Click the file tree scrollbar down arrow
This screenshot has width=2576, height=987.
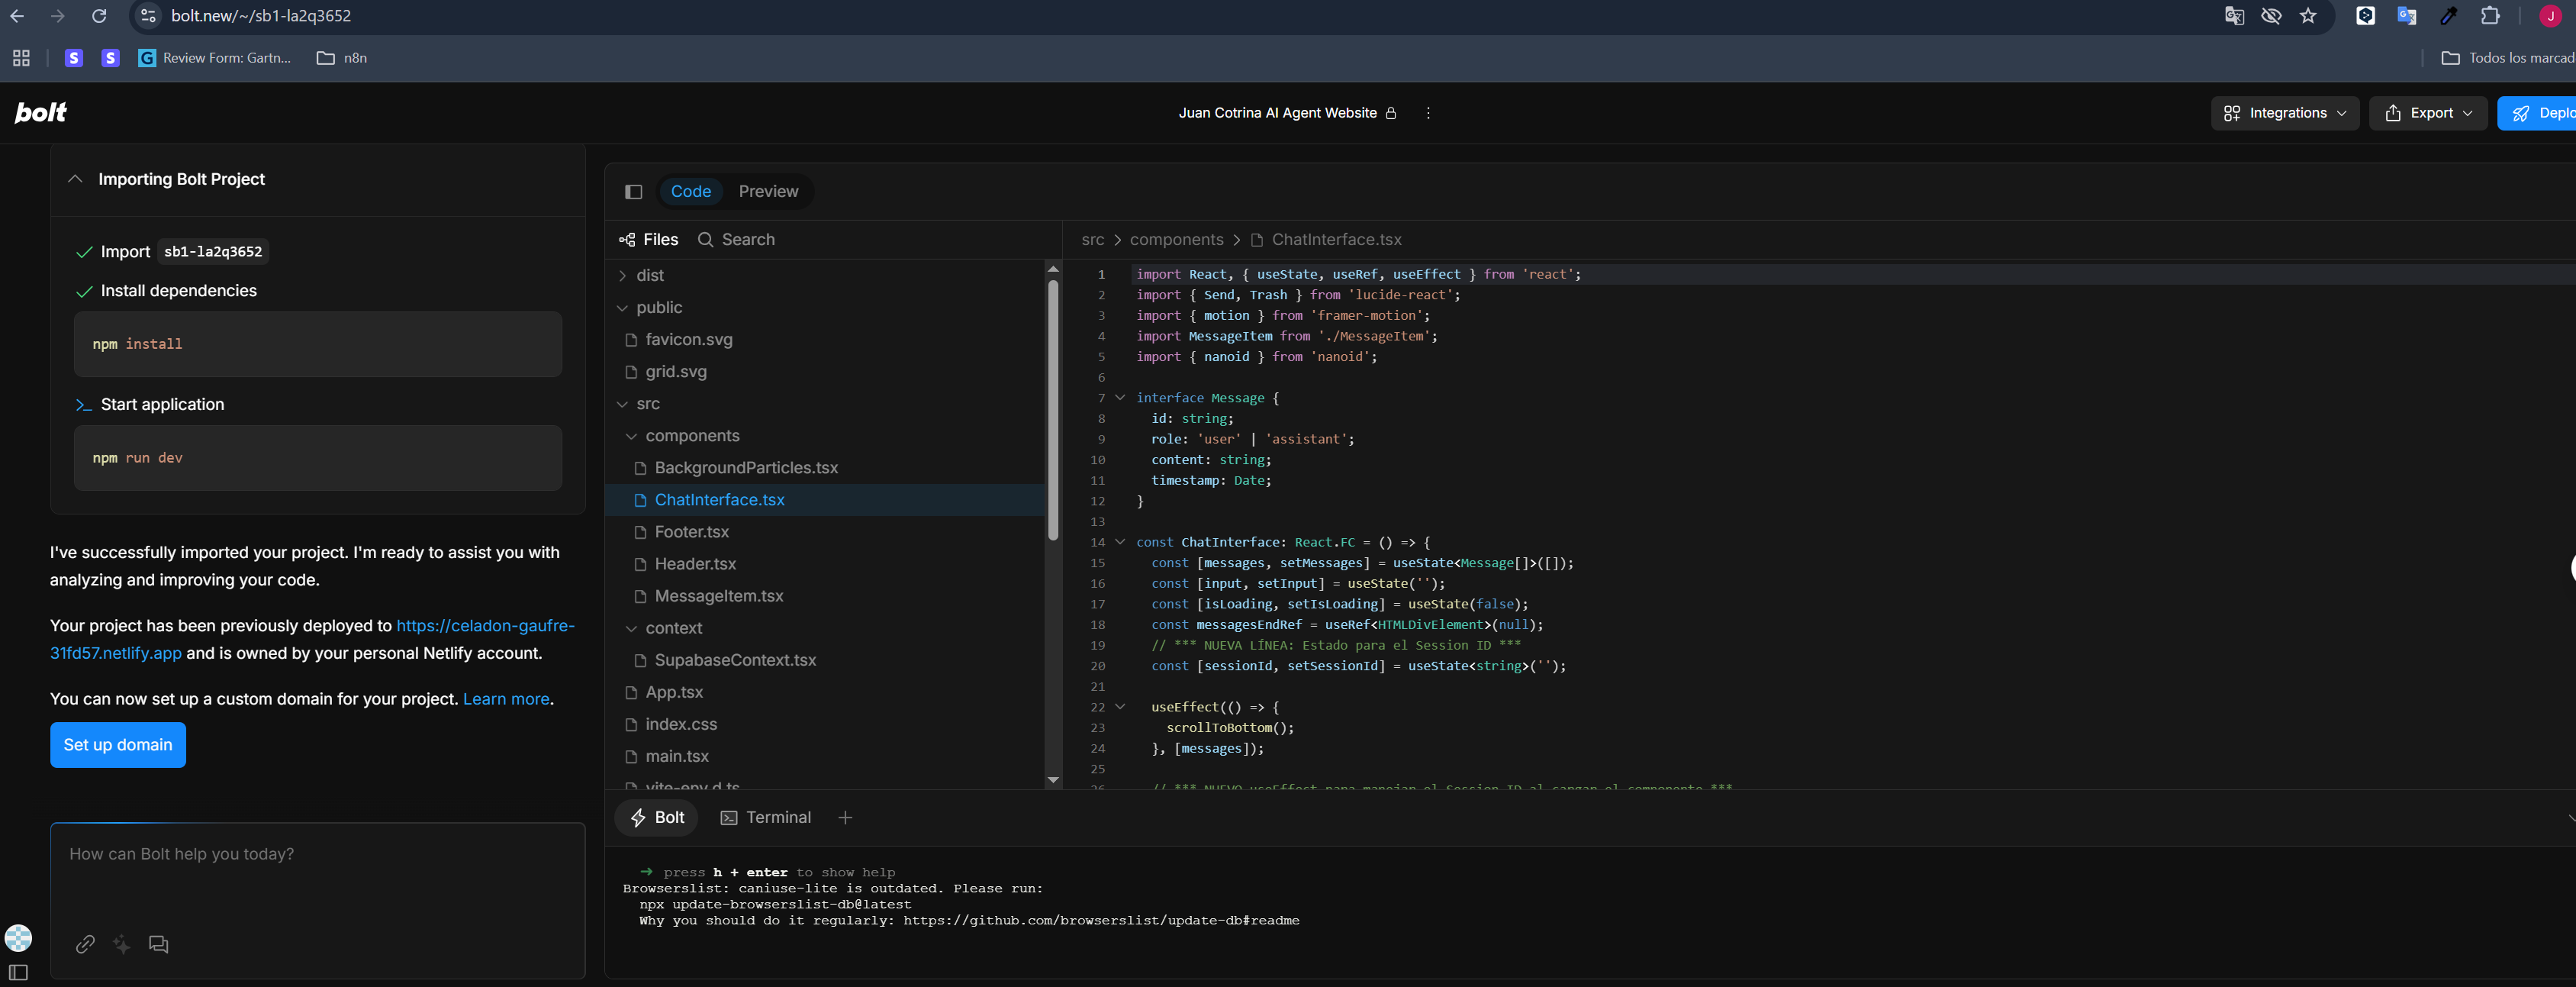point(1052,779)
